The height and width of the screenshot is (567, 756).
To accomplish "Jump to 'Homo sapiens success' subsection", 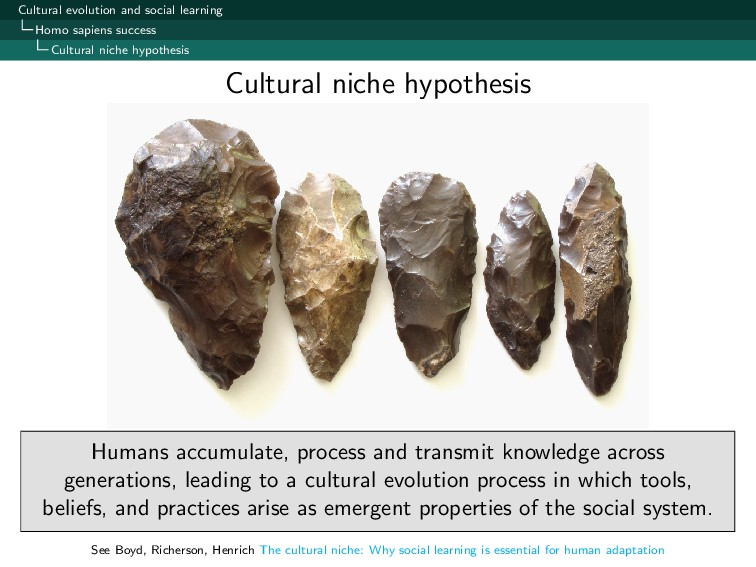I will [95, 30].
